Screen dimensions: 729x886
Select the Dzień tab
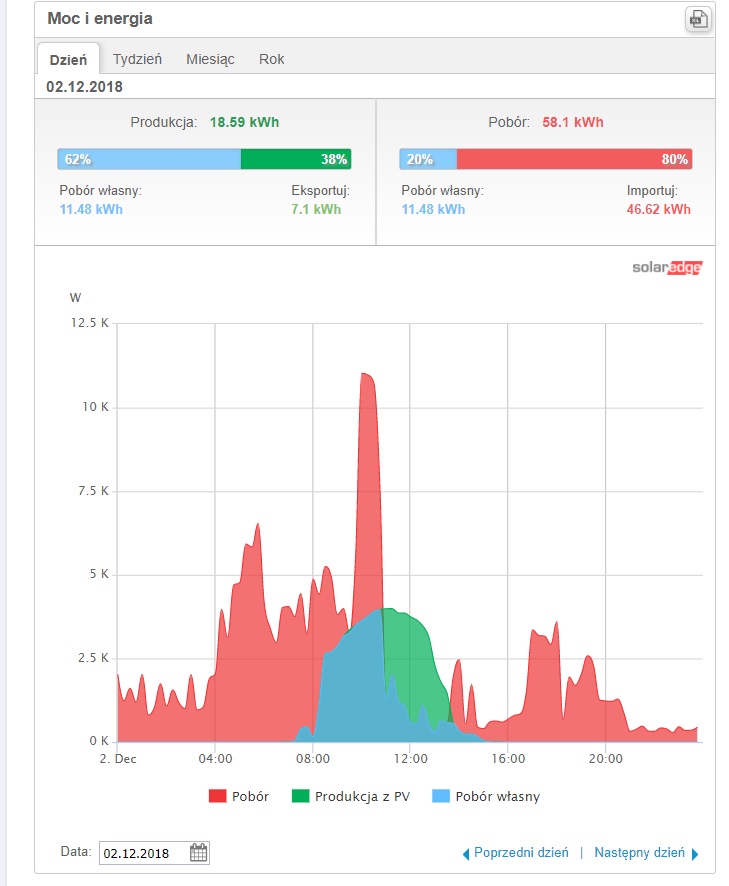click(x=69, y=59)
